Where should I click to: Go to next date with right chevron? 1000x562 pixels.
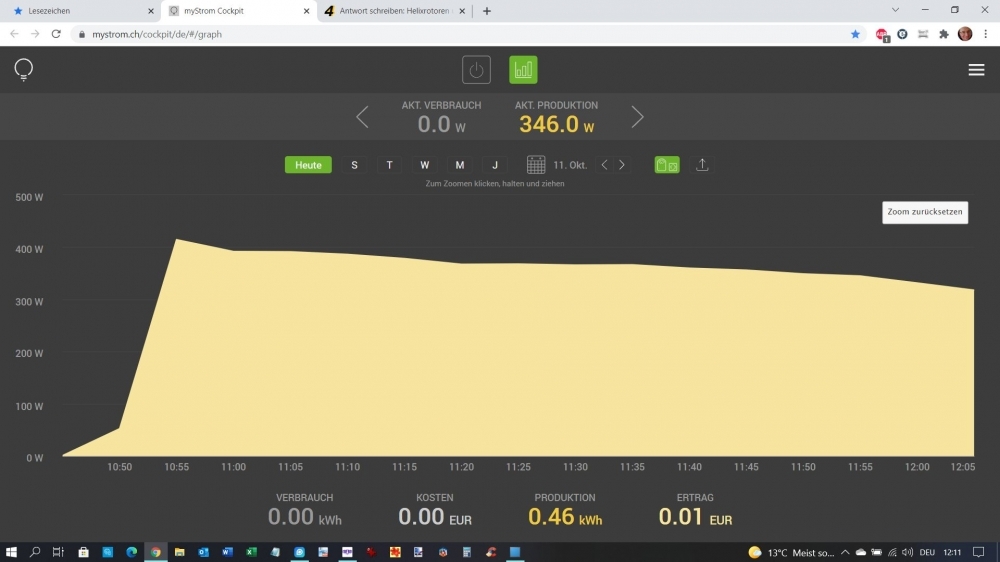tap(622, 165)
